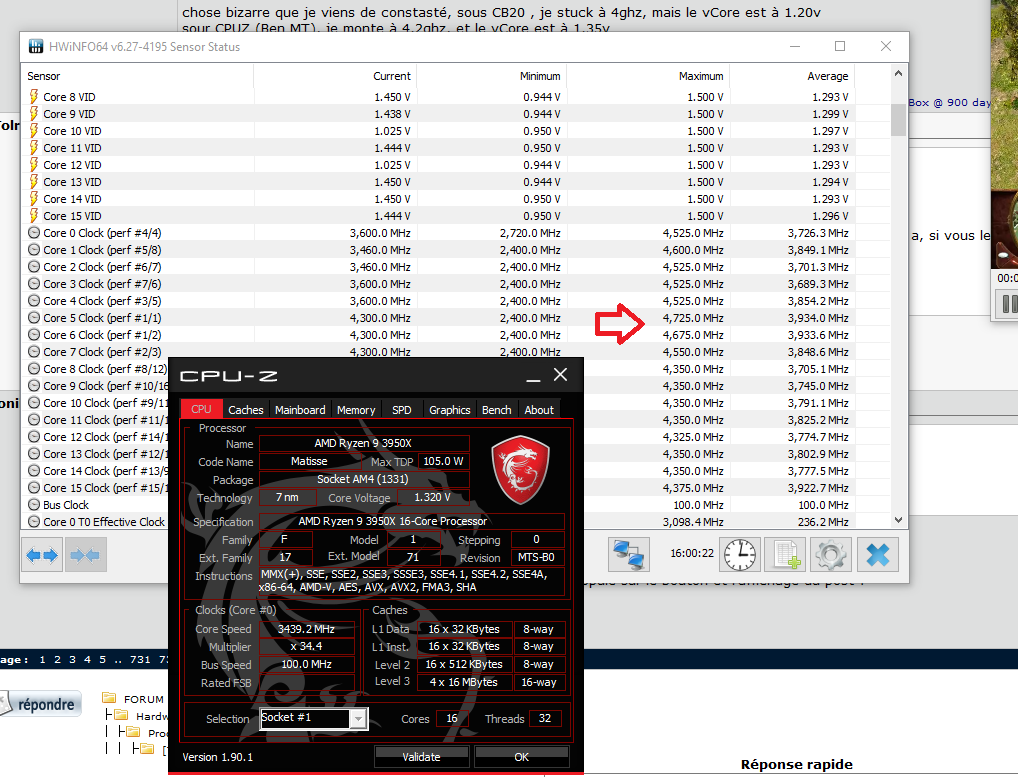The image size is (1018, 777).
Task: Click the Multiplier x 34.4 field
Action: pyautogui.click(x=306, y=647)
